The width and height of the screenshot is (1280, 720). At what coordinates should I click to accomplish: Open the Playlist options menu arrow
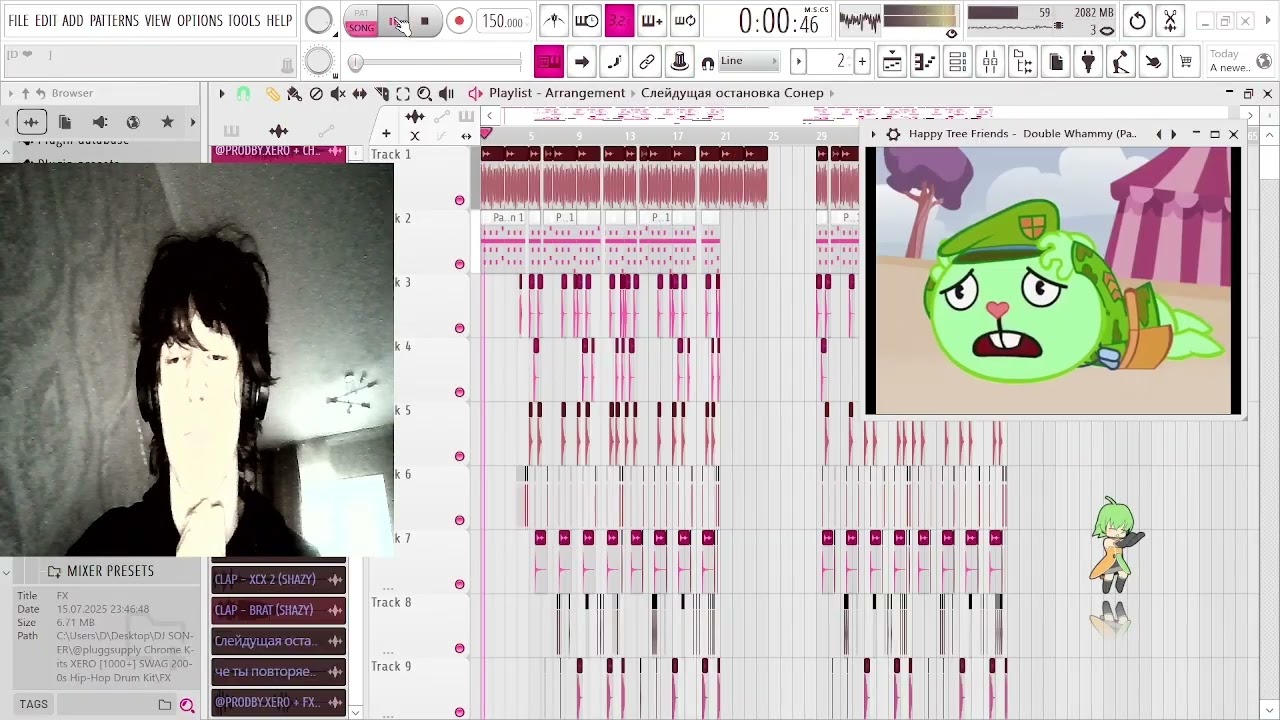pos(222,93)
